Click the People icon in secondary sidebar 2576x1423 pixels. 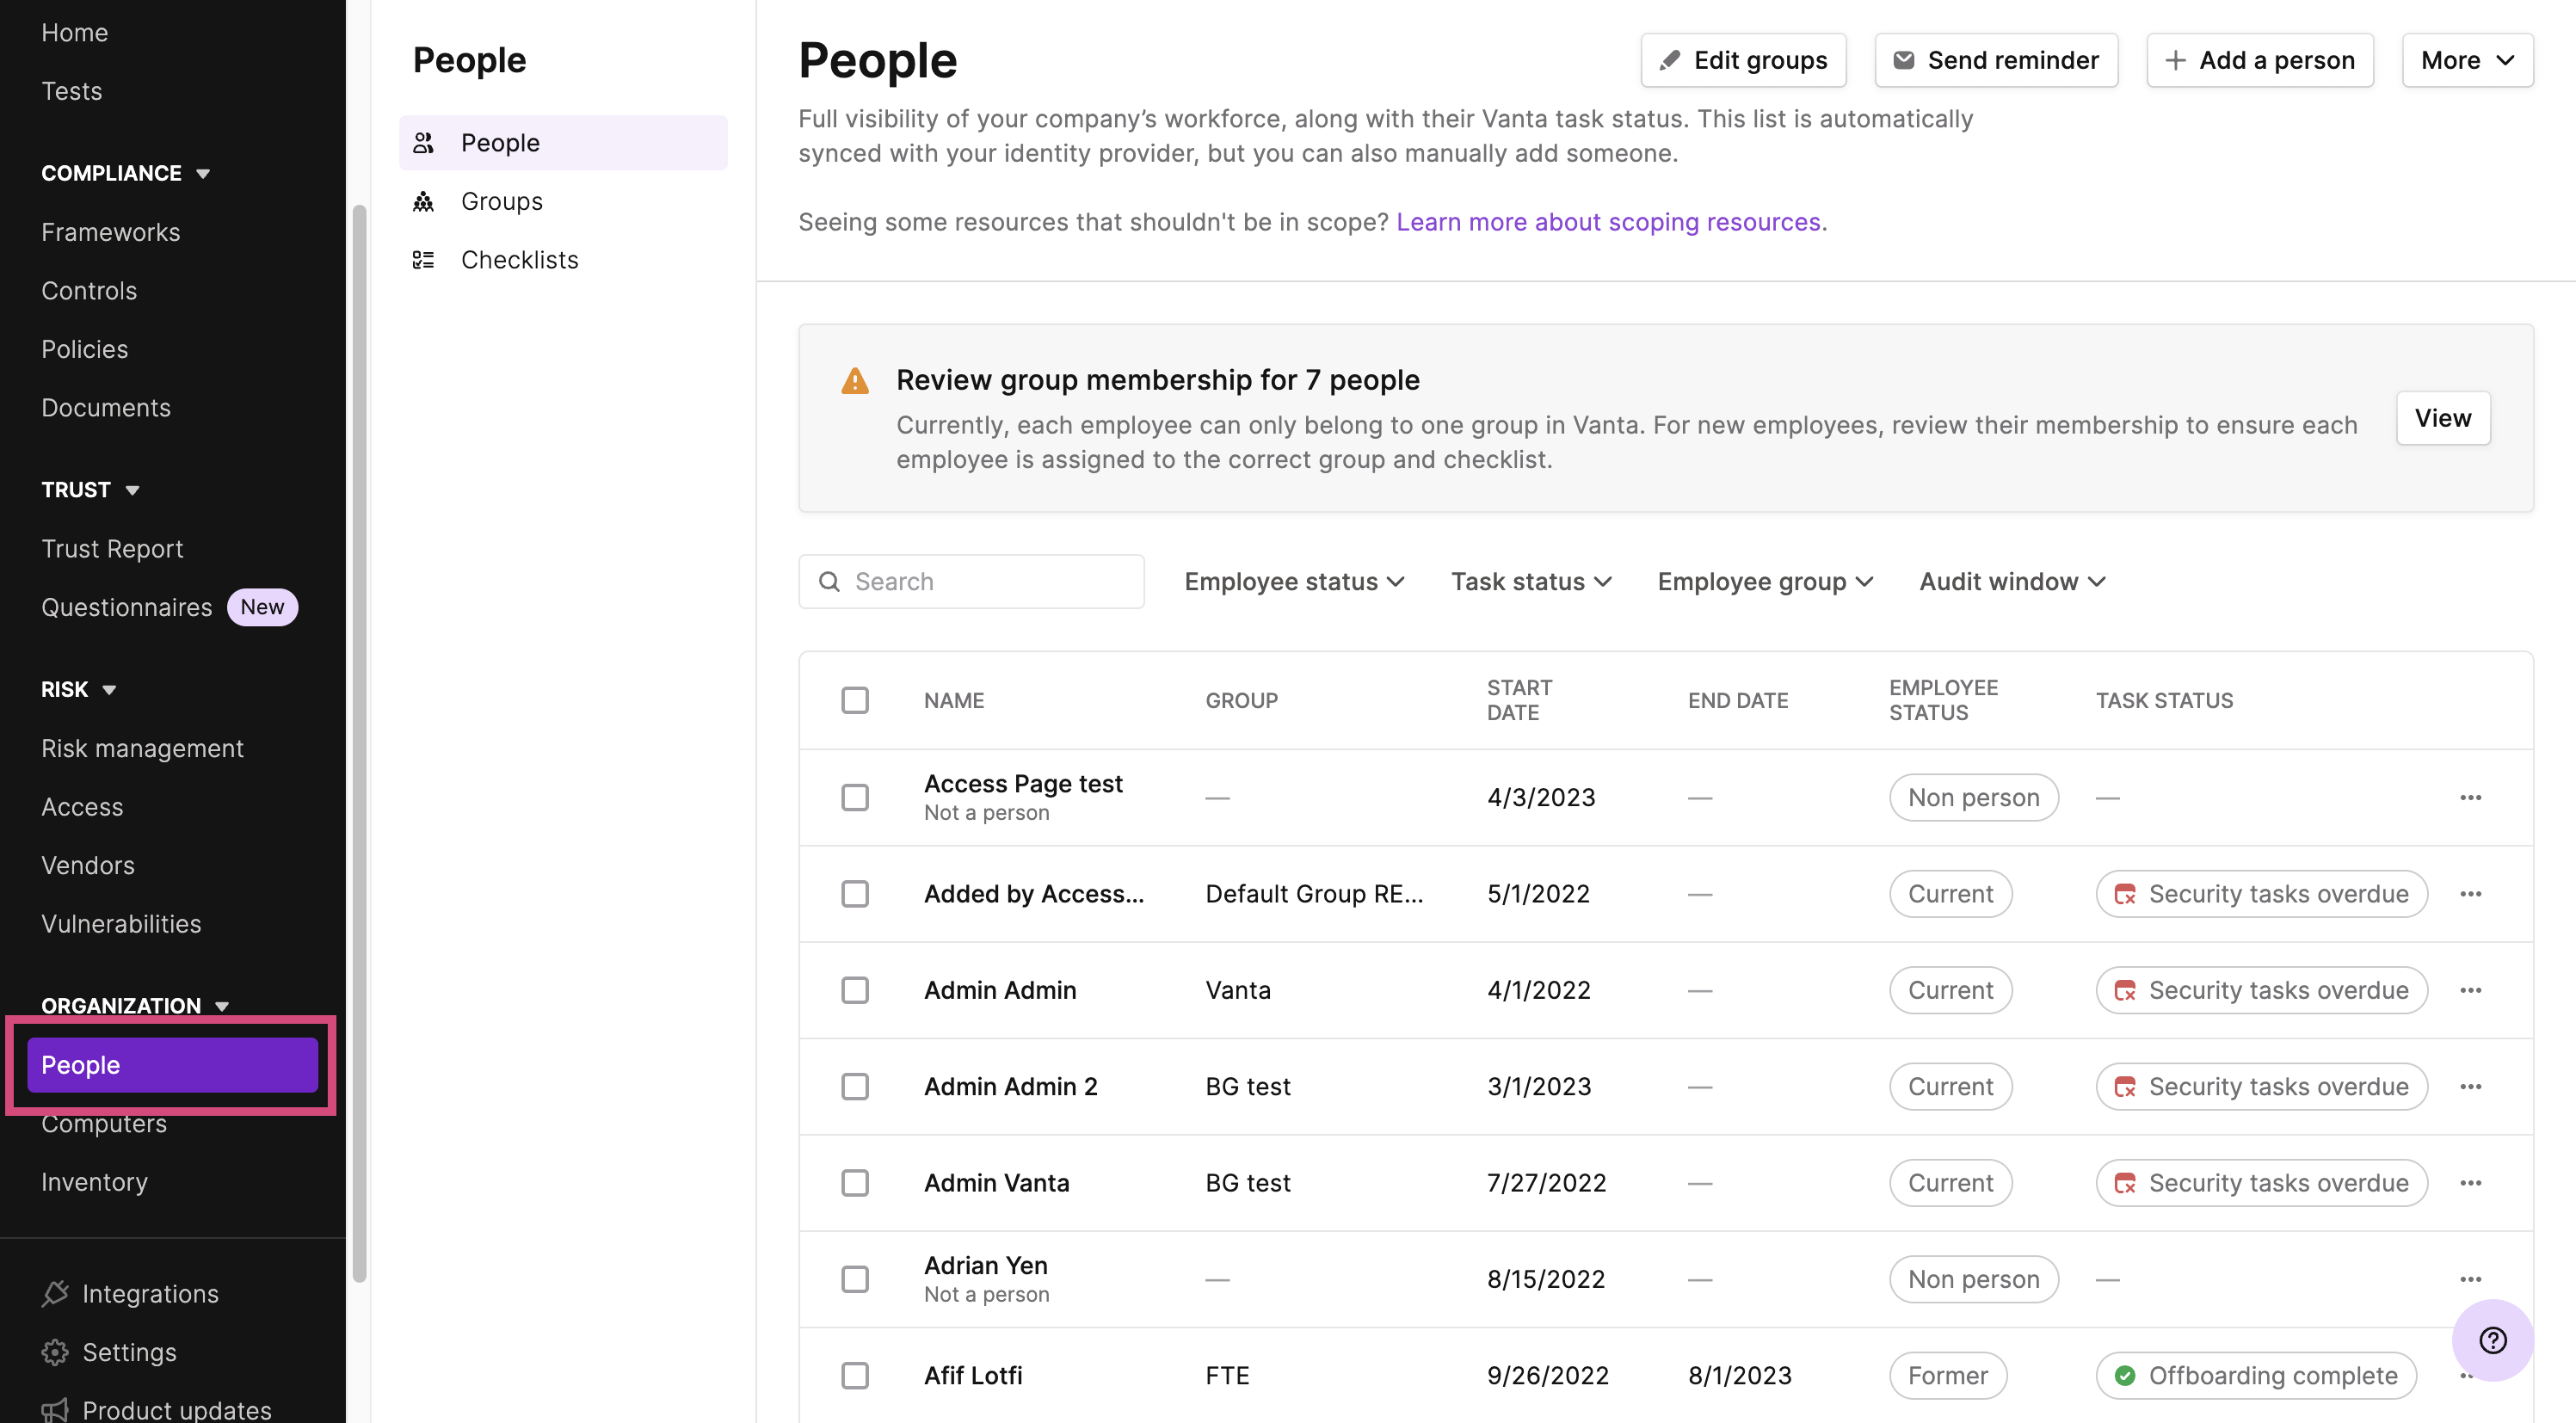424,143
